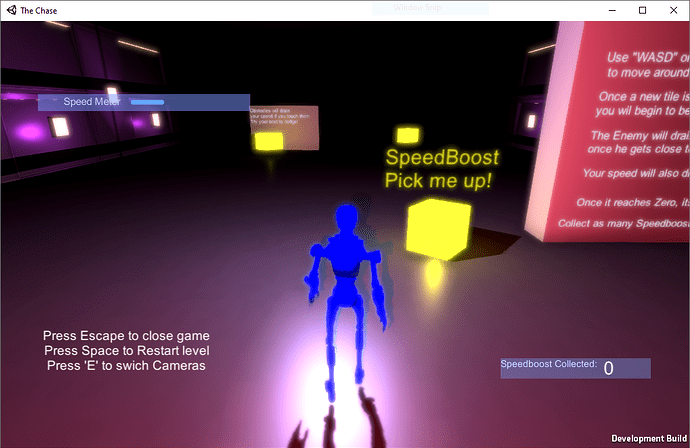
Task: Click the Speedboost Collected counter value 0
Action: click(609, 368)
